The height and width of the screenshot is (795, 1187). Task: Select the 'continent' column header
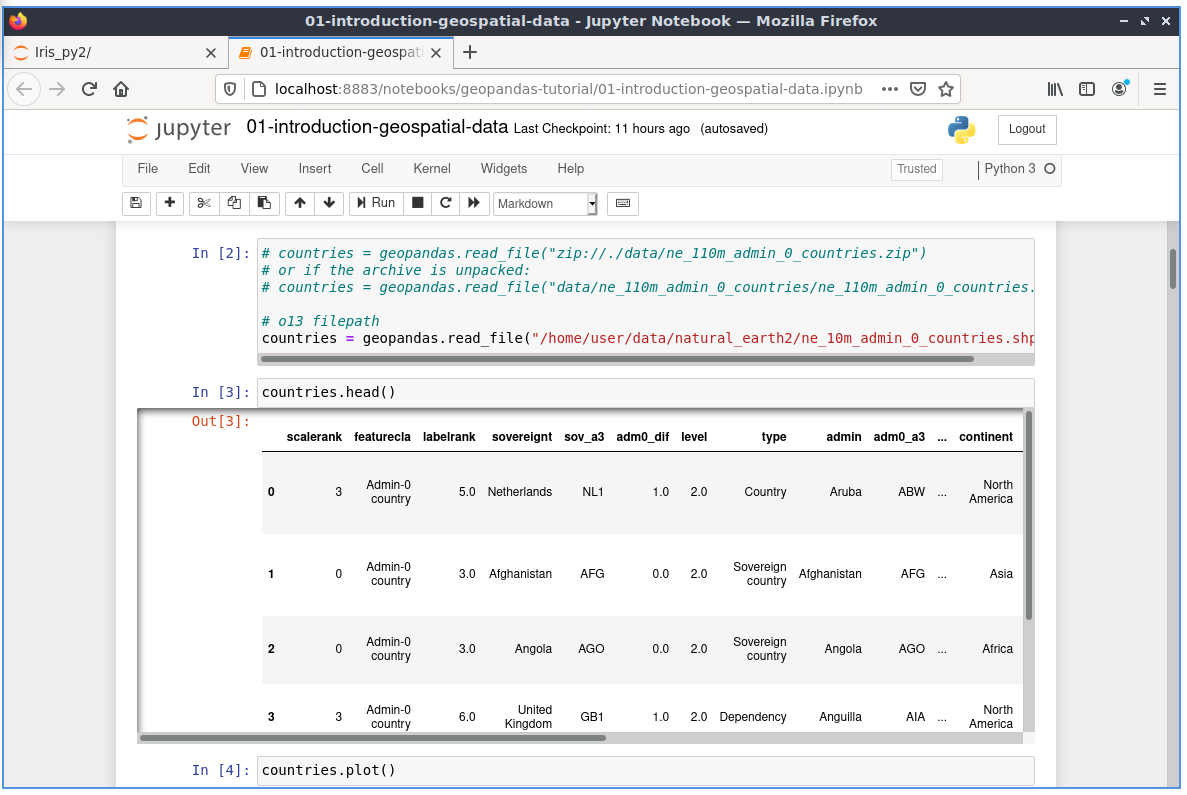[988, 438]
